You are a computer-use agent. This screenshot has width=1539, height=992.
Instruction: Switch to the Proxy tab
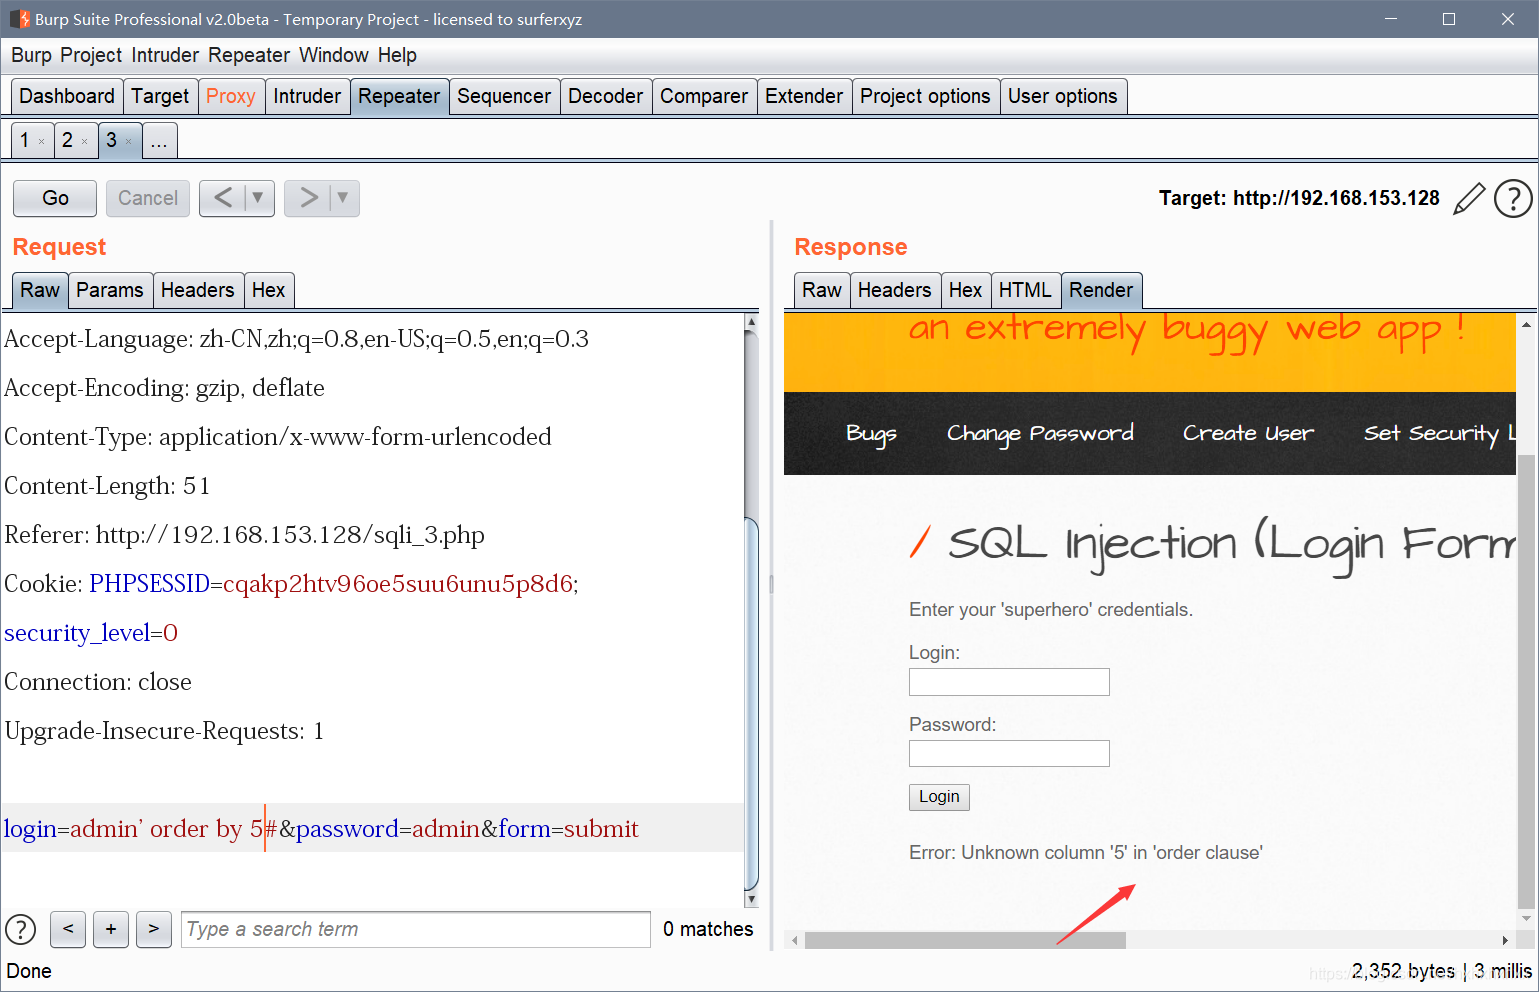[x=231, y=96]
